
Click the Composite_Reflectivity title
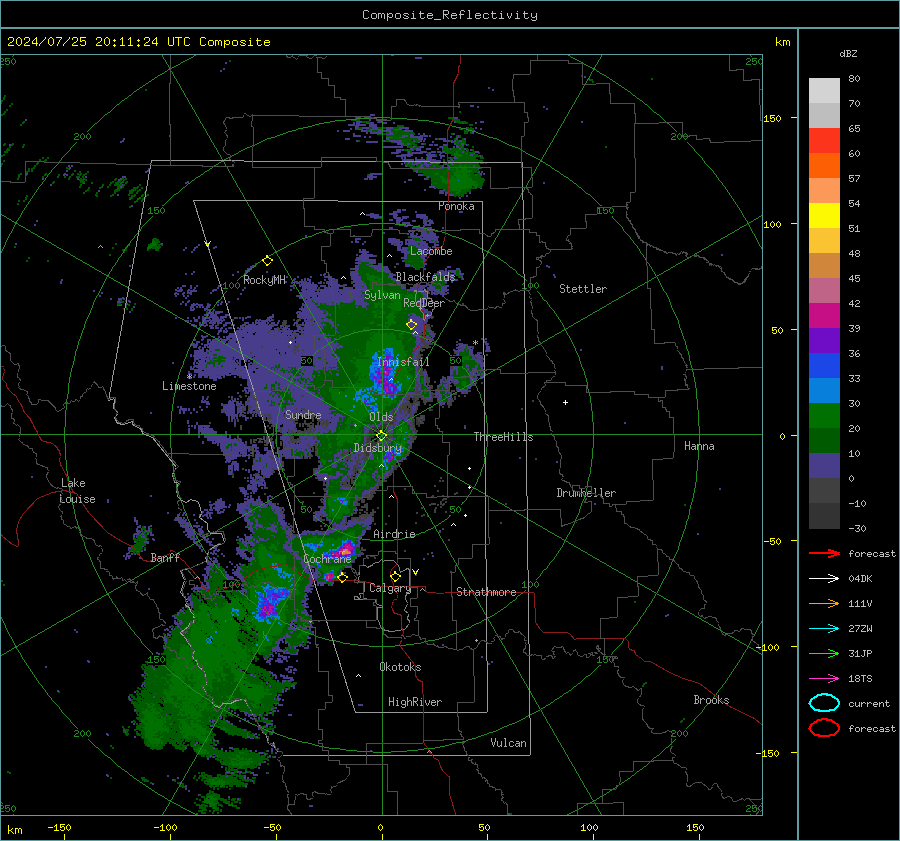[x=450, y=15]
